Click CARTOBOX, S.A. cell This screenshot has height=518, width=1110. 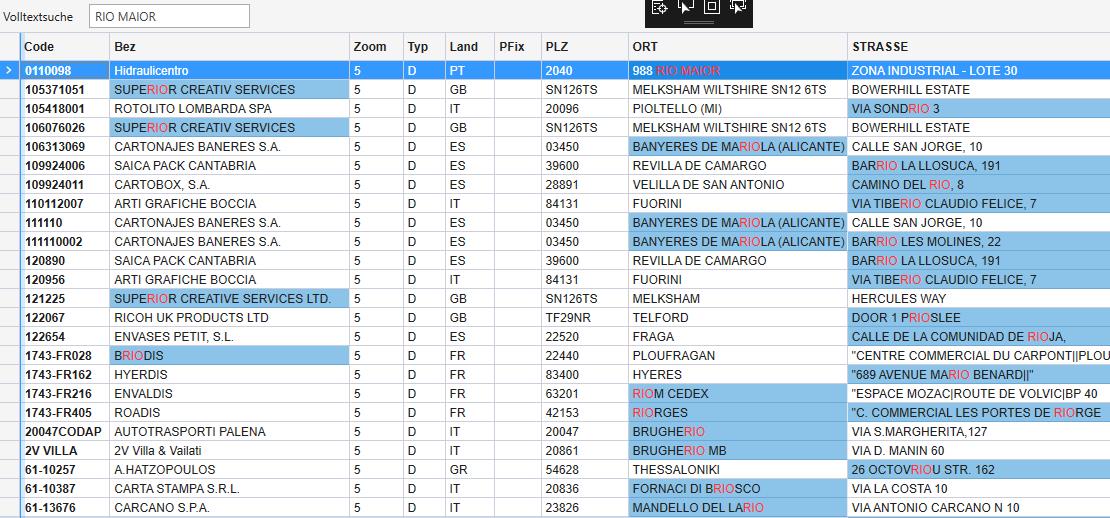coord(229,185)
